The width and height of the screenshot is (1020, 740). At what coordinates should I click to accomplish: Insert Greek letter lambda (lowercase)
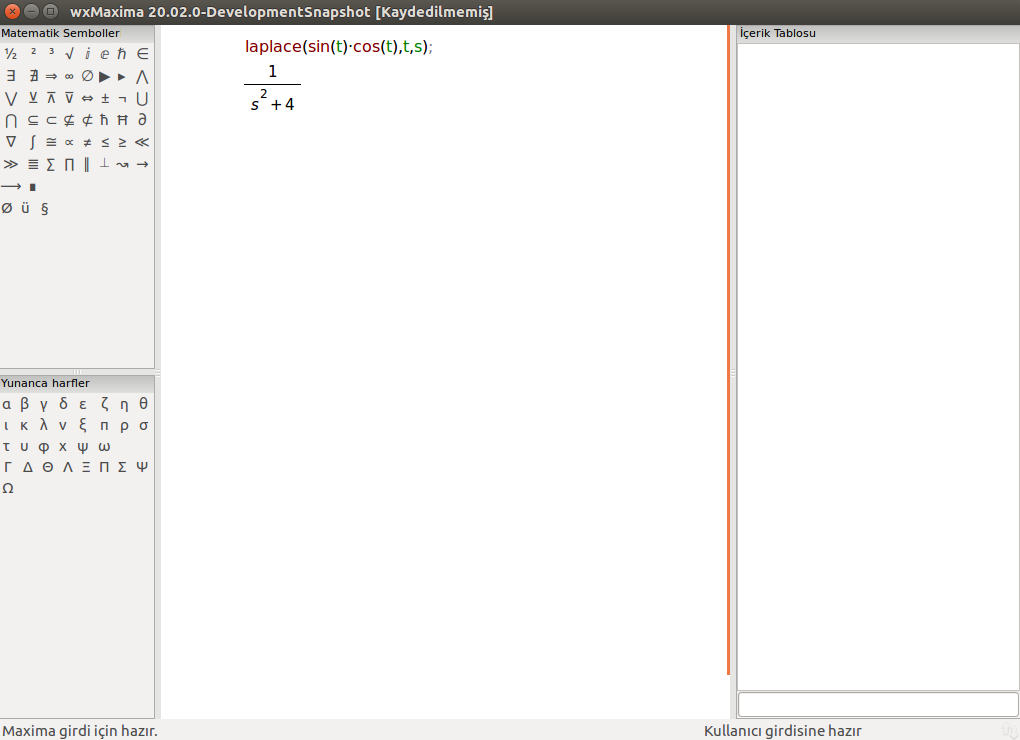(x=44, y=425)
